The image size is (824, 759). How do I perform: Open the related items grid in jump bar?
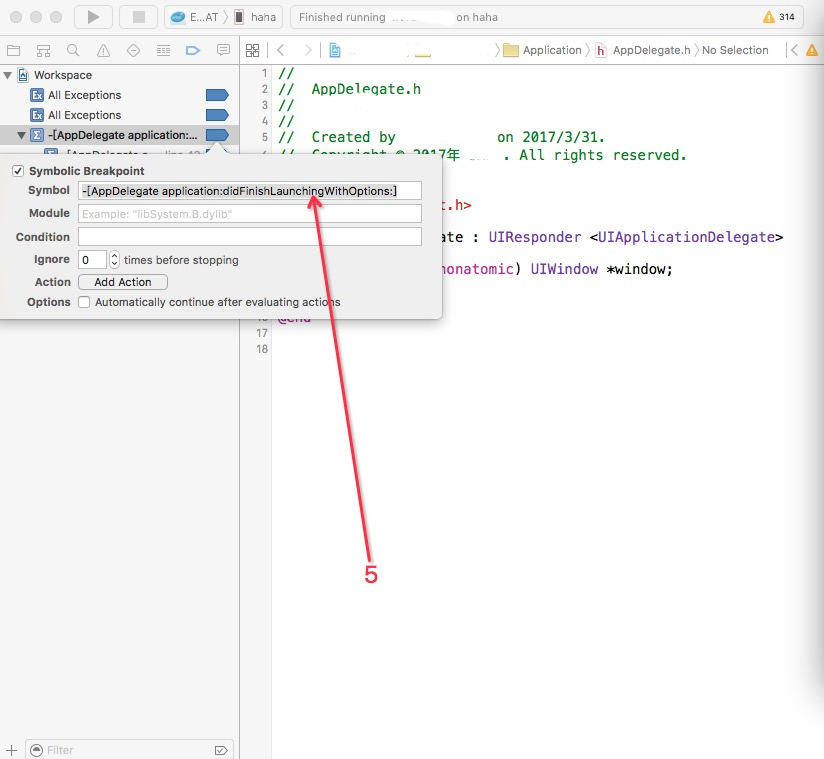pyautogui.click(x=253, y=49)
